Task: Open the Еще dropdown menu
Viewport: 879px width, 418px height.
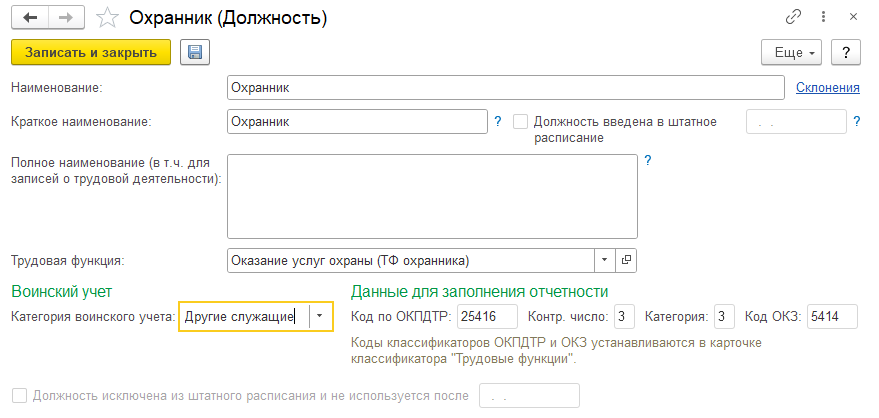Action: [791, 53]
